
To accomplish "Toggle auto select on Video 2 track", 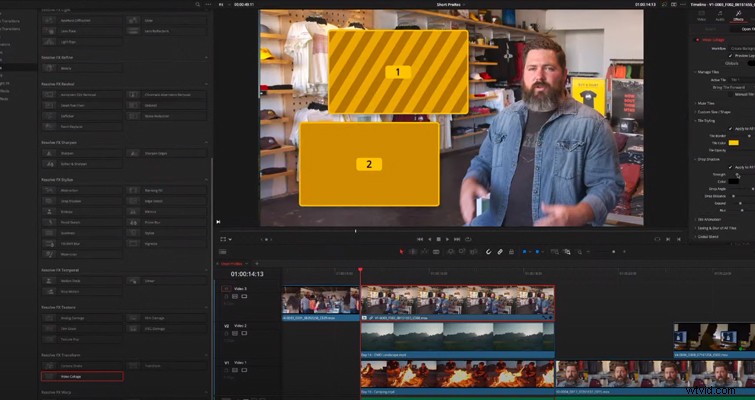I will (235, 333).
